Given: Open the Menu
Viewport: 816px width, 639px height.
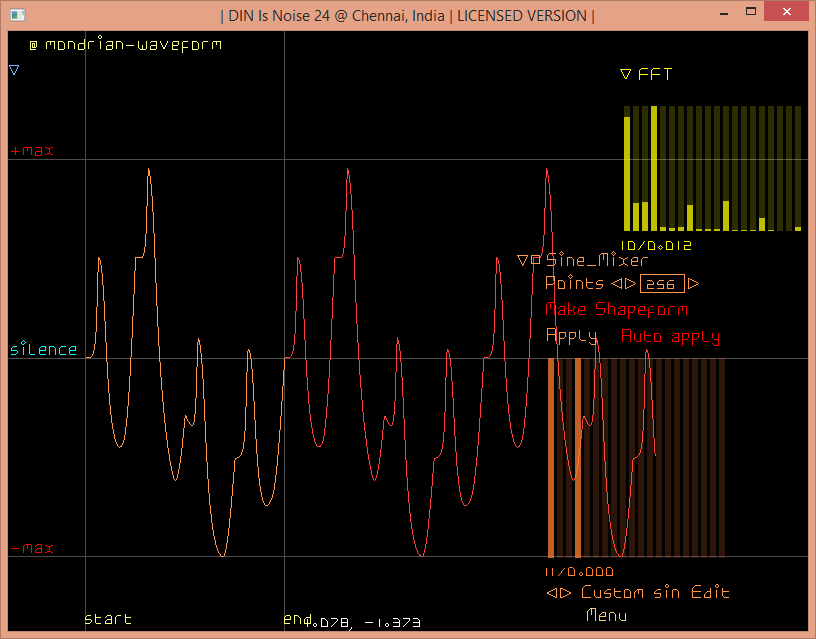Looking at the screenshot, I should coord(606,615).
